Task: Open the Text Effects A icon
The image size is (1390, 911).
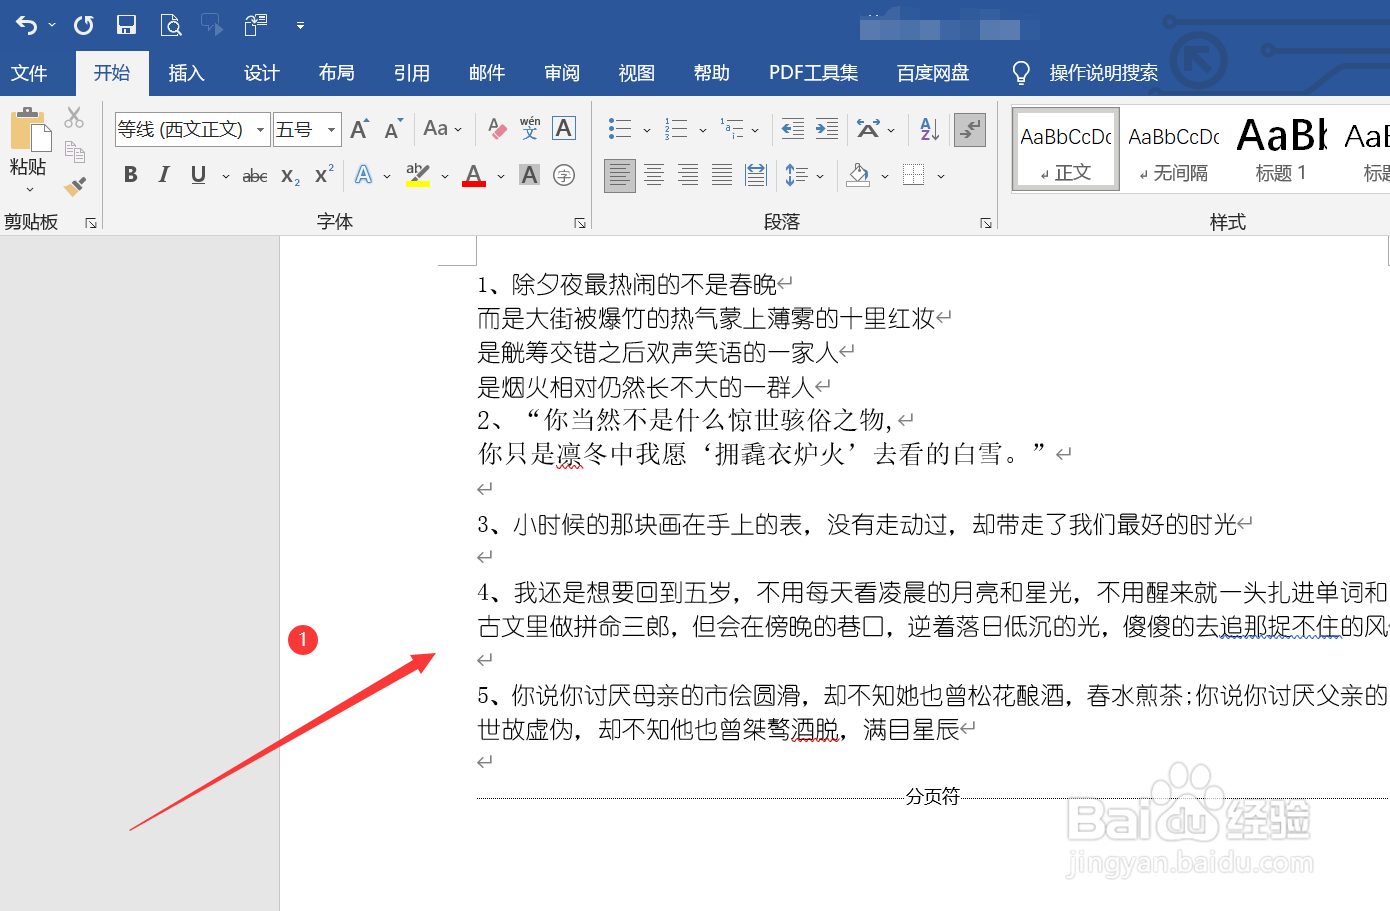Action: [x=364, y=175]
